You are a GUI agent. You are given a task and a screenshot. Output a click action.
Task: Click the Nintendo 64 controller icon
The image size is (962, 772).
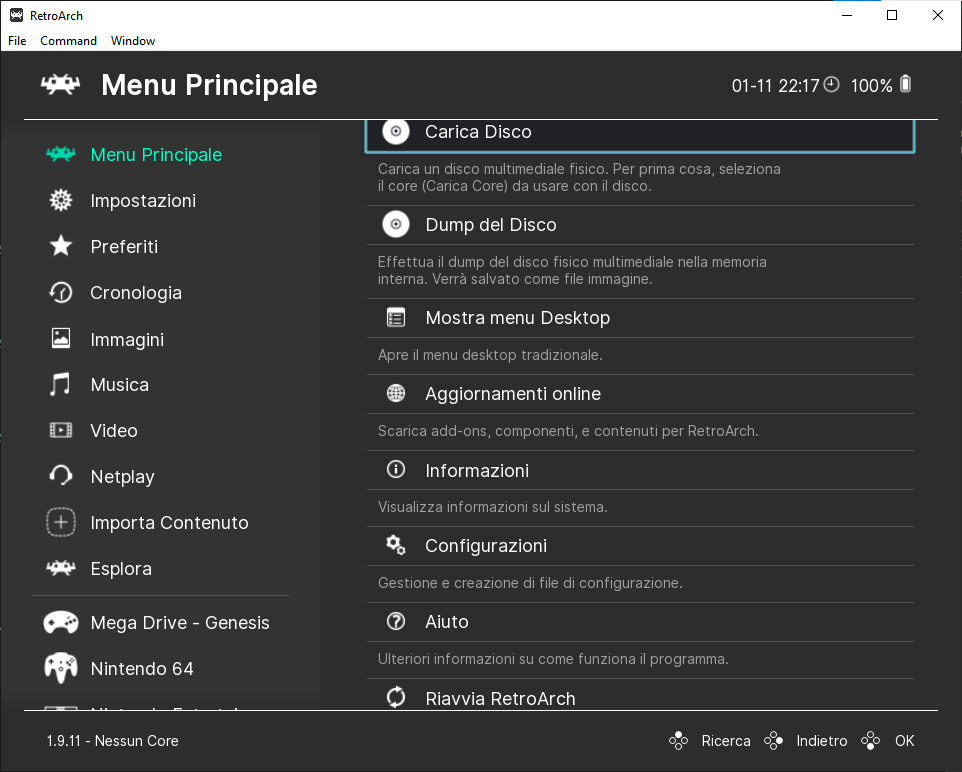point(61,668)
